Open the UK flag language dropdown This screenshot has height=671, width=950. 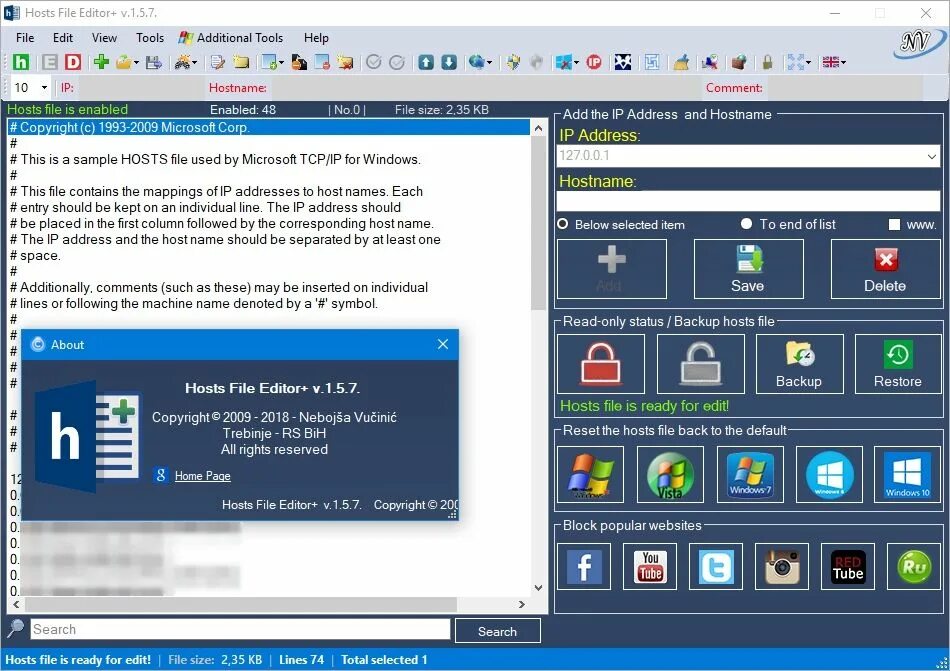[x=843, y=62]
